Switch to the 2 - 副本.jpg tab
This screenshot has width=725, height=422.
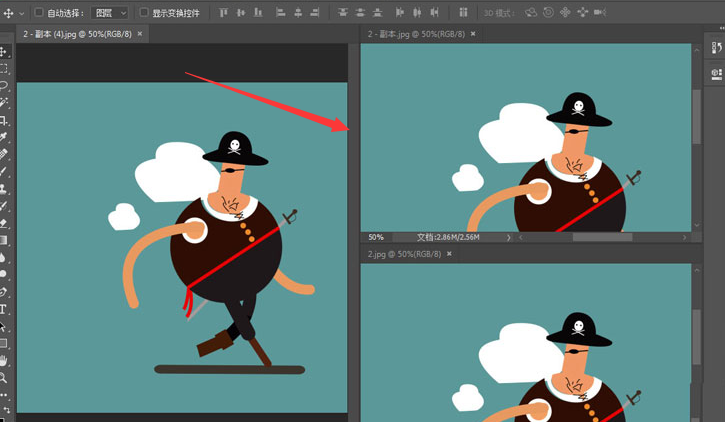[x=416, y=34]
